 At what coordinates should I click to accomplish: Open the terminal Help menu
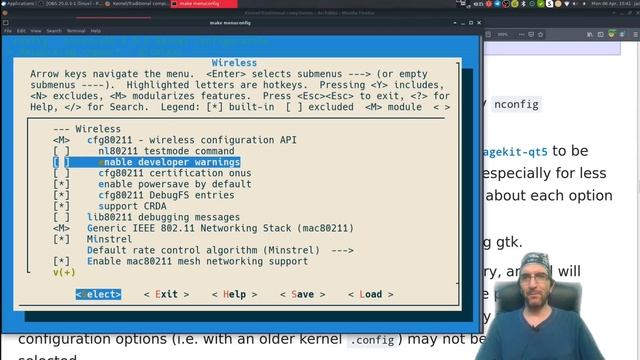click(96, 31)
